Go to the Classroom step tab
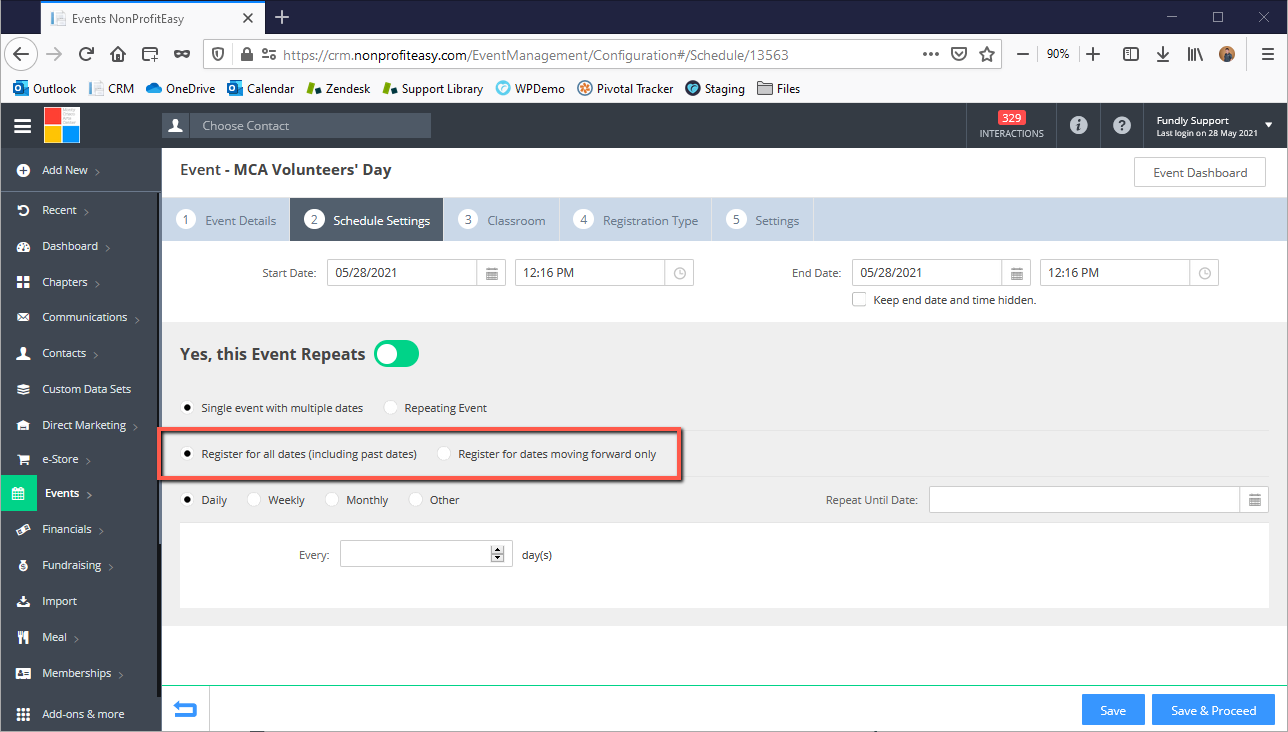Screen dimensions: 1288x732 tap(502, 220)
